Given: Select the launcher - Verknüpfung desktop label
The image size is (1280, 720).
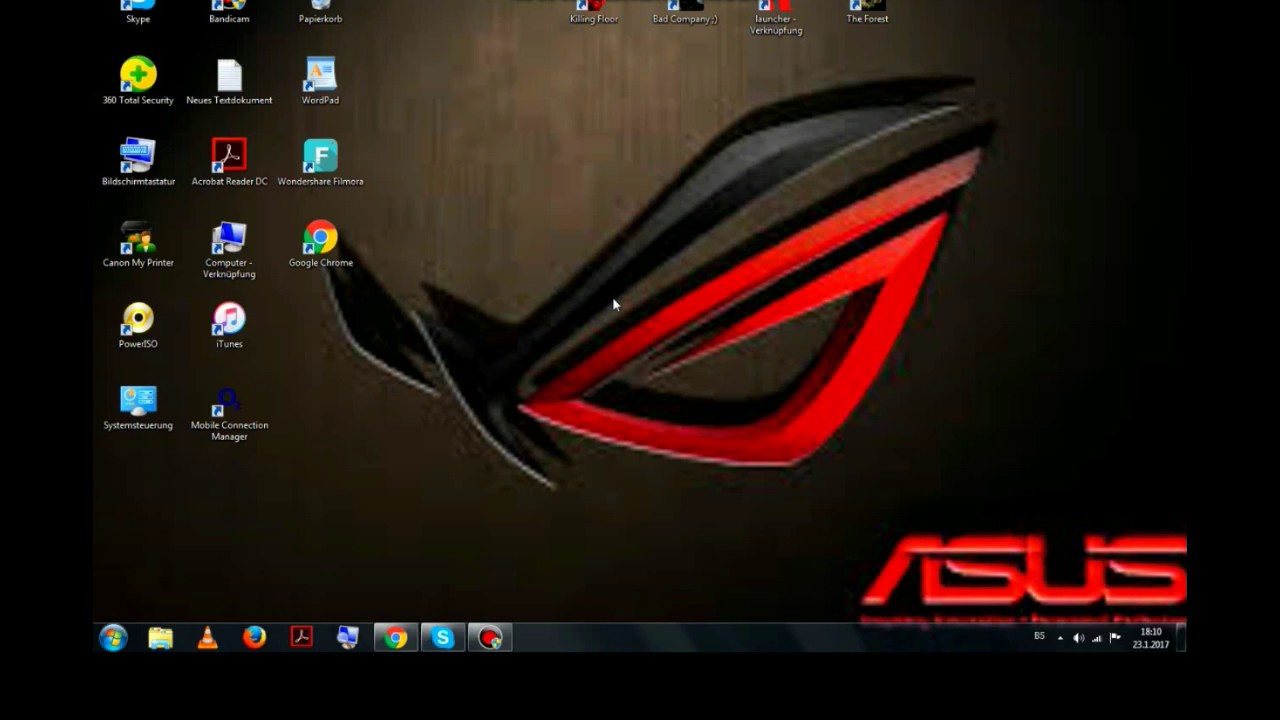Looking at the screenshot, I should tap(776, 24).
